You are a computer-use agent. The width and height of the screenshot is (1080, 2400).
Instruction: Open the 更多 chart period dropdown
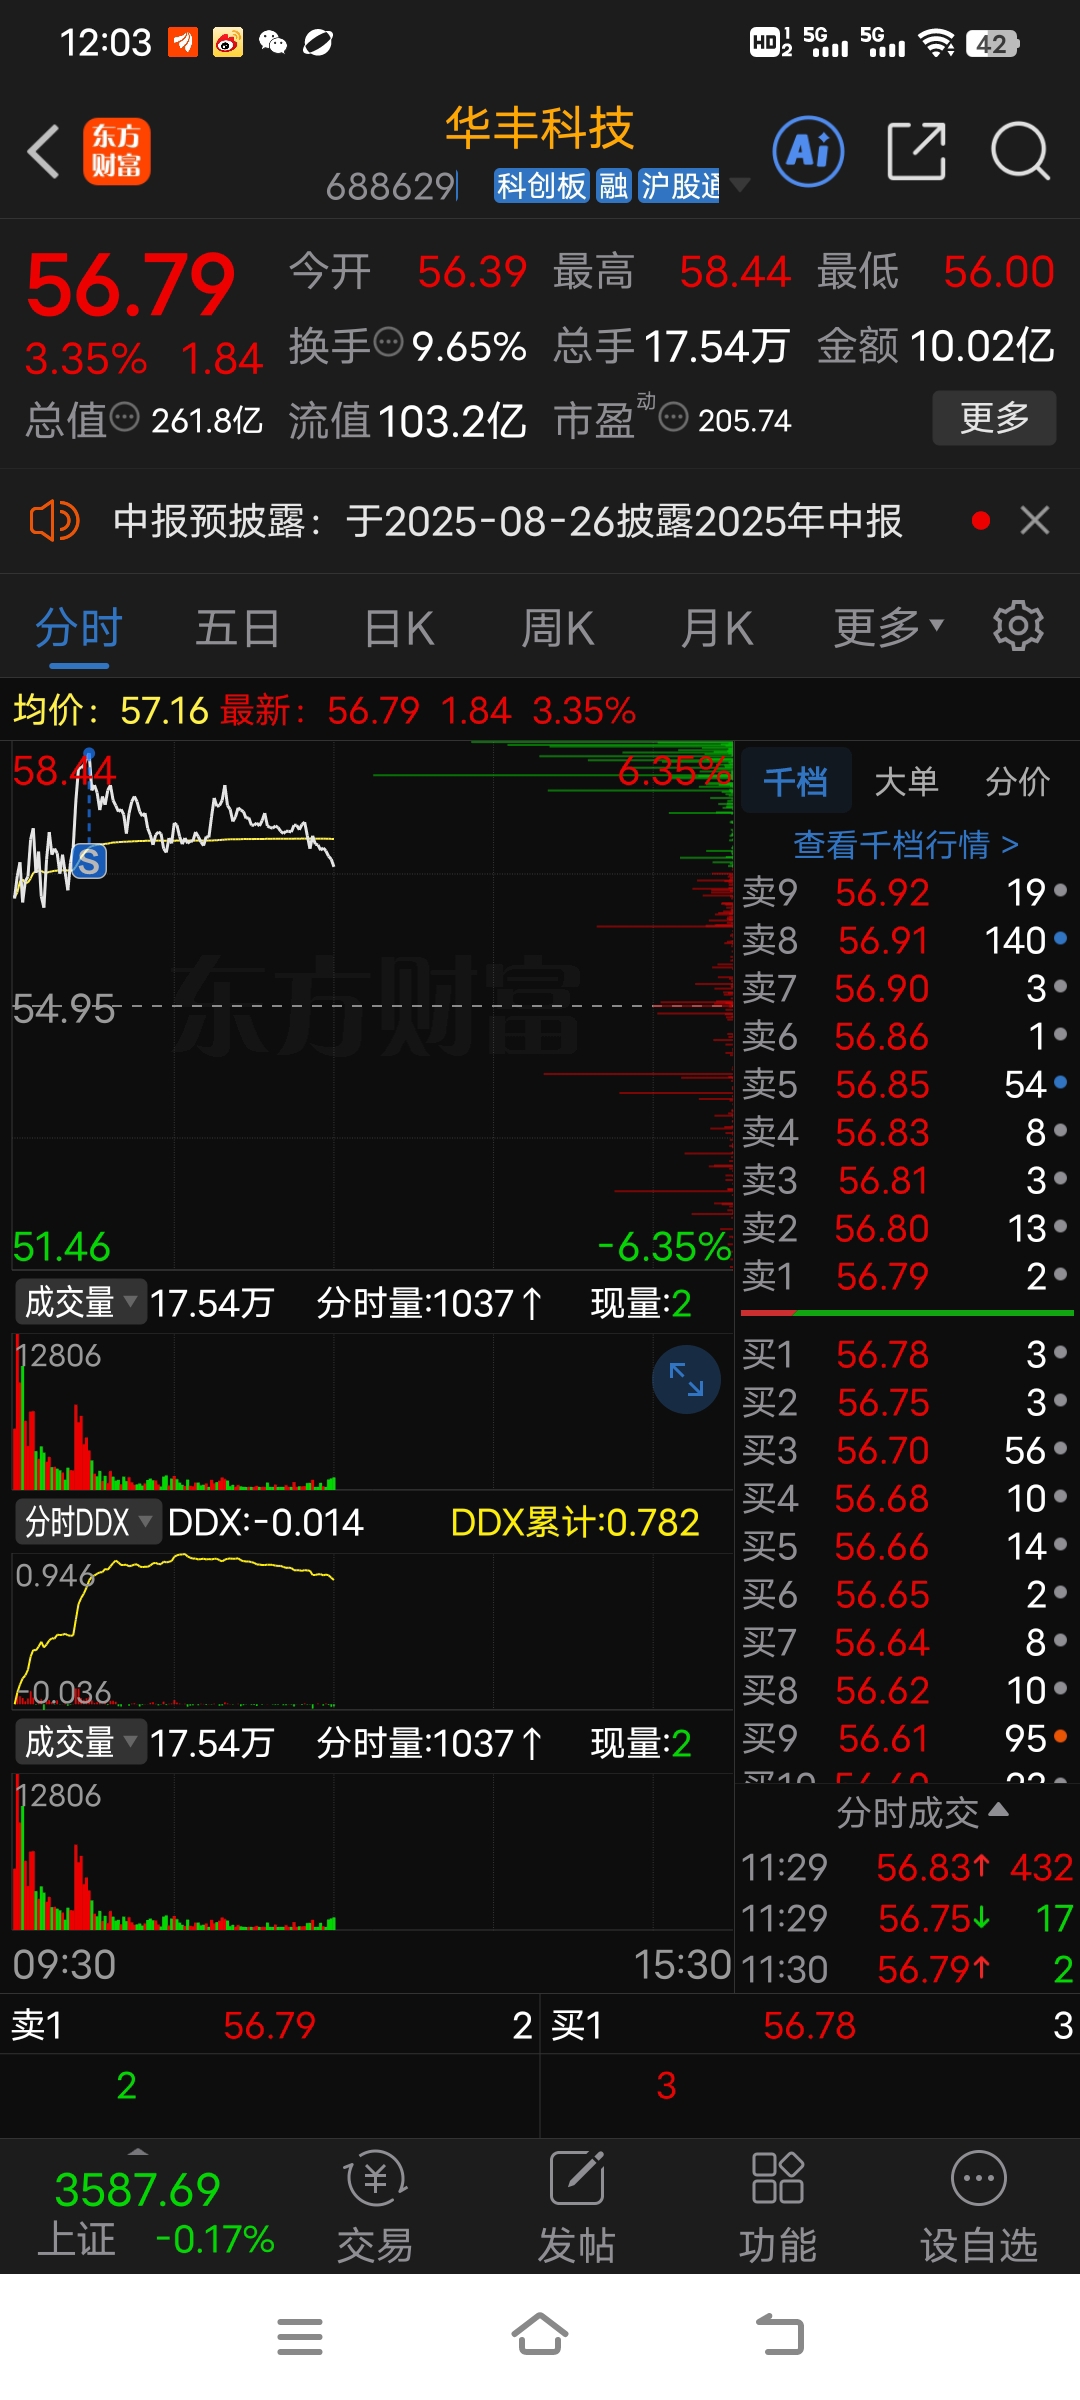[x=889, y=627]
